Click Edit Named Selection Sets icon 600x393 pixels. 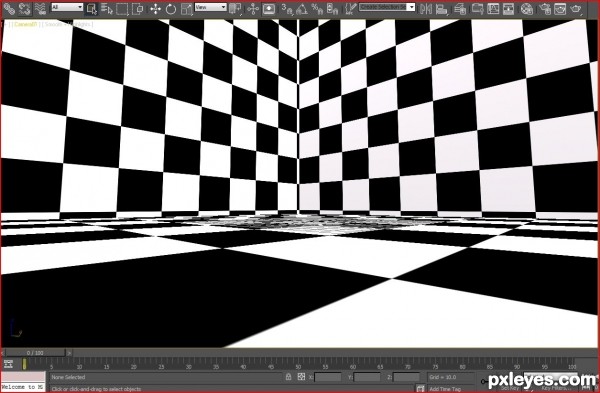(350, 8)
